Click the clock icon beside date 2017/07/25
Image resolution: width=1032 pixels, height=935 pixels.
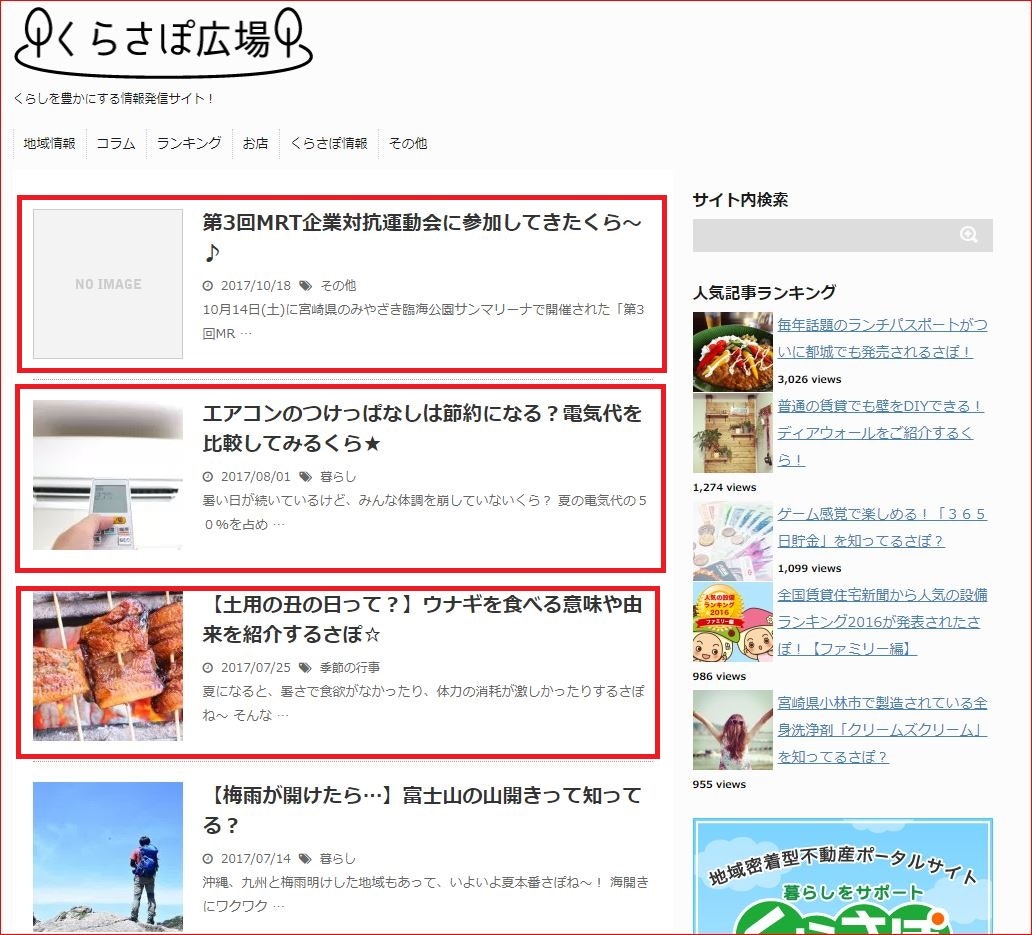(x=207, y=667)
